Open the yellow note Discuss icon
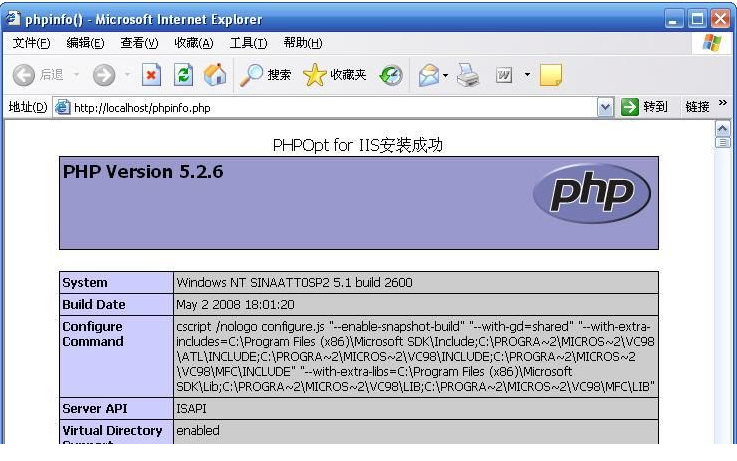The height and width of the screenshot is (461, 737). click(x=551, y=75)
